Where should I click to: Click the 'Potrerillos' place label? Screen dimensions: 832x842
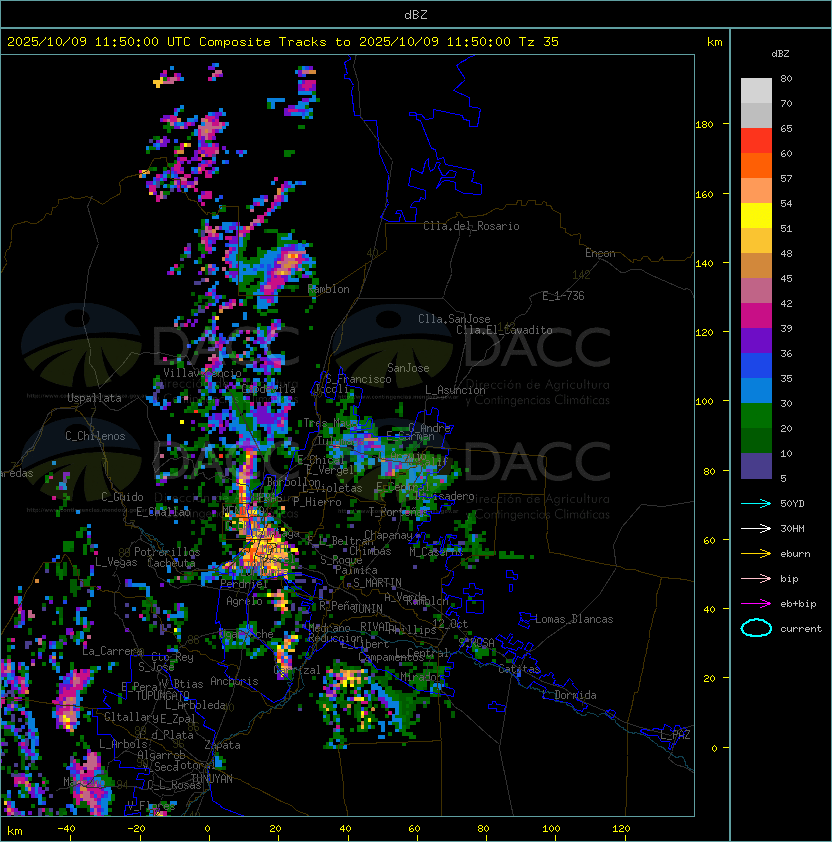coord(167,552)
